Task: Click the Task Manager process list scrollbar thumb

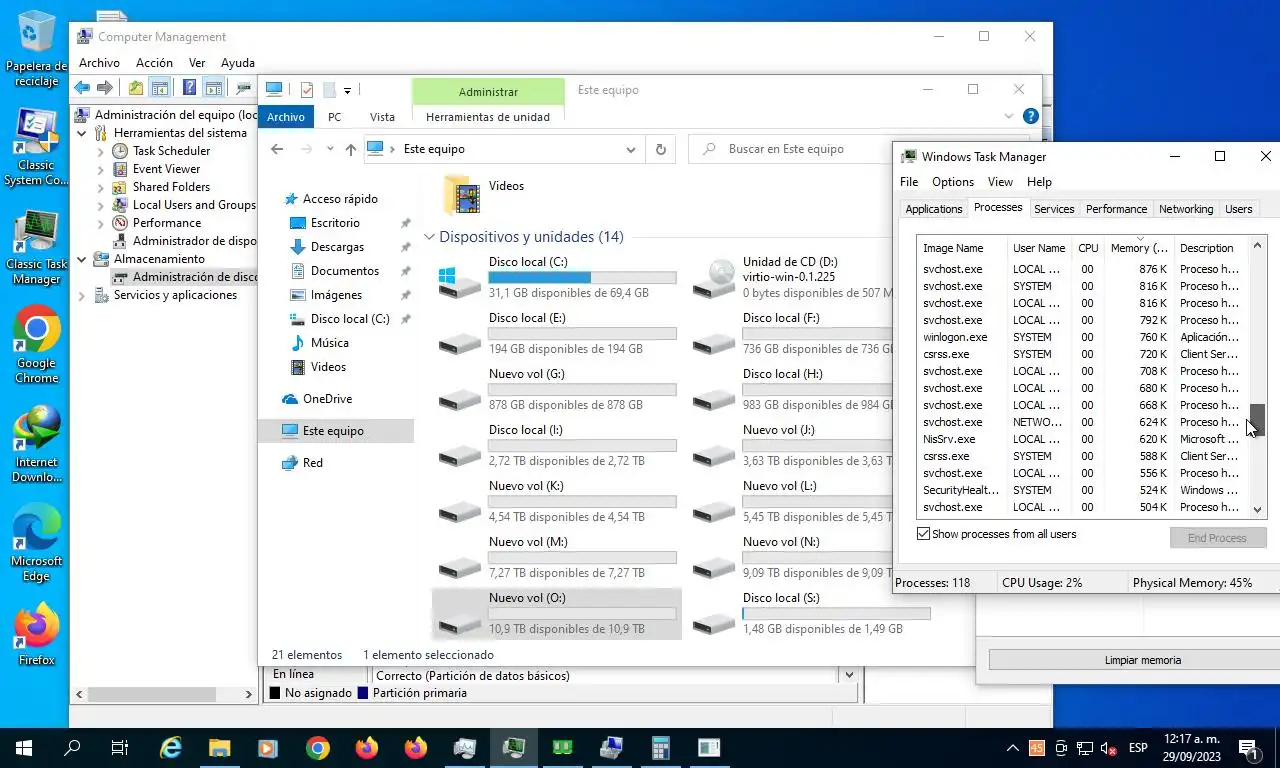Action: tap(1257, 420)
